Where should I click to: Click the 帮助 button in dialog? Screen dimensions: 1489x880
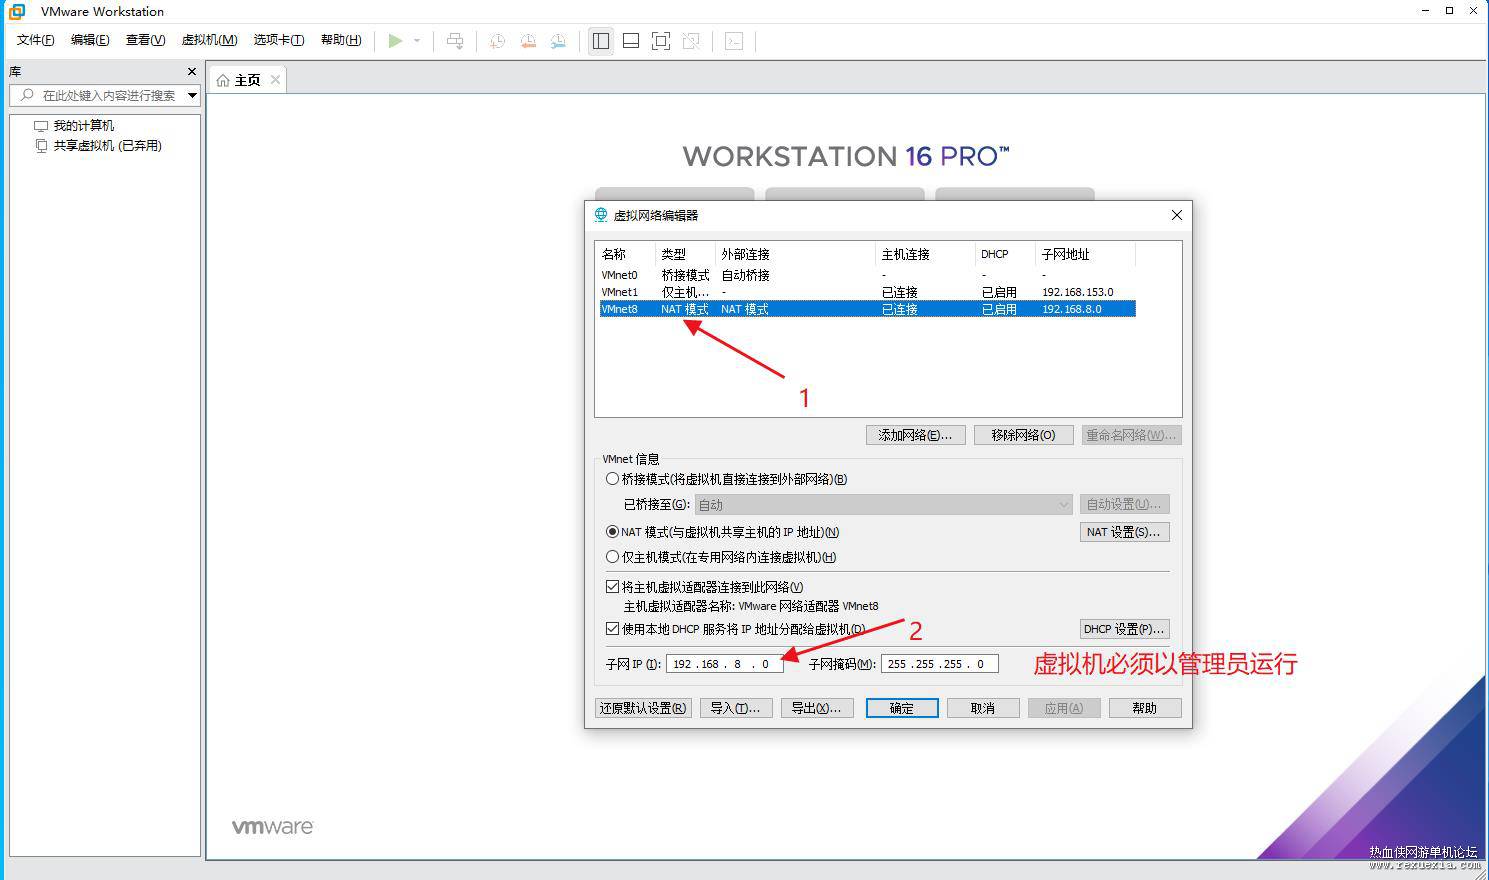click(x=1144, y=708)
